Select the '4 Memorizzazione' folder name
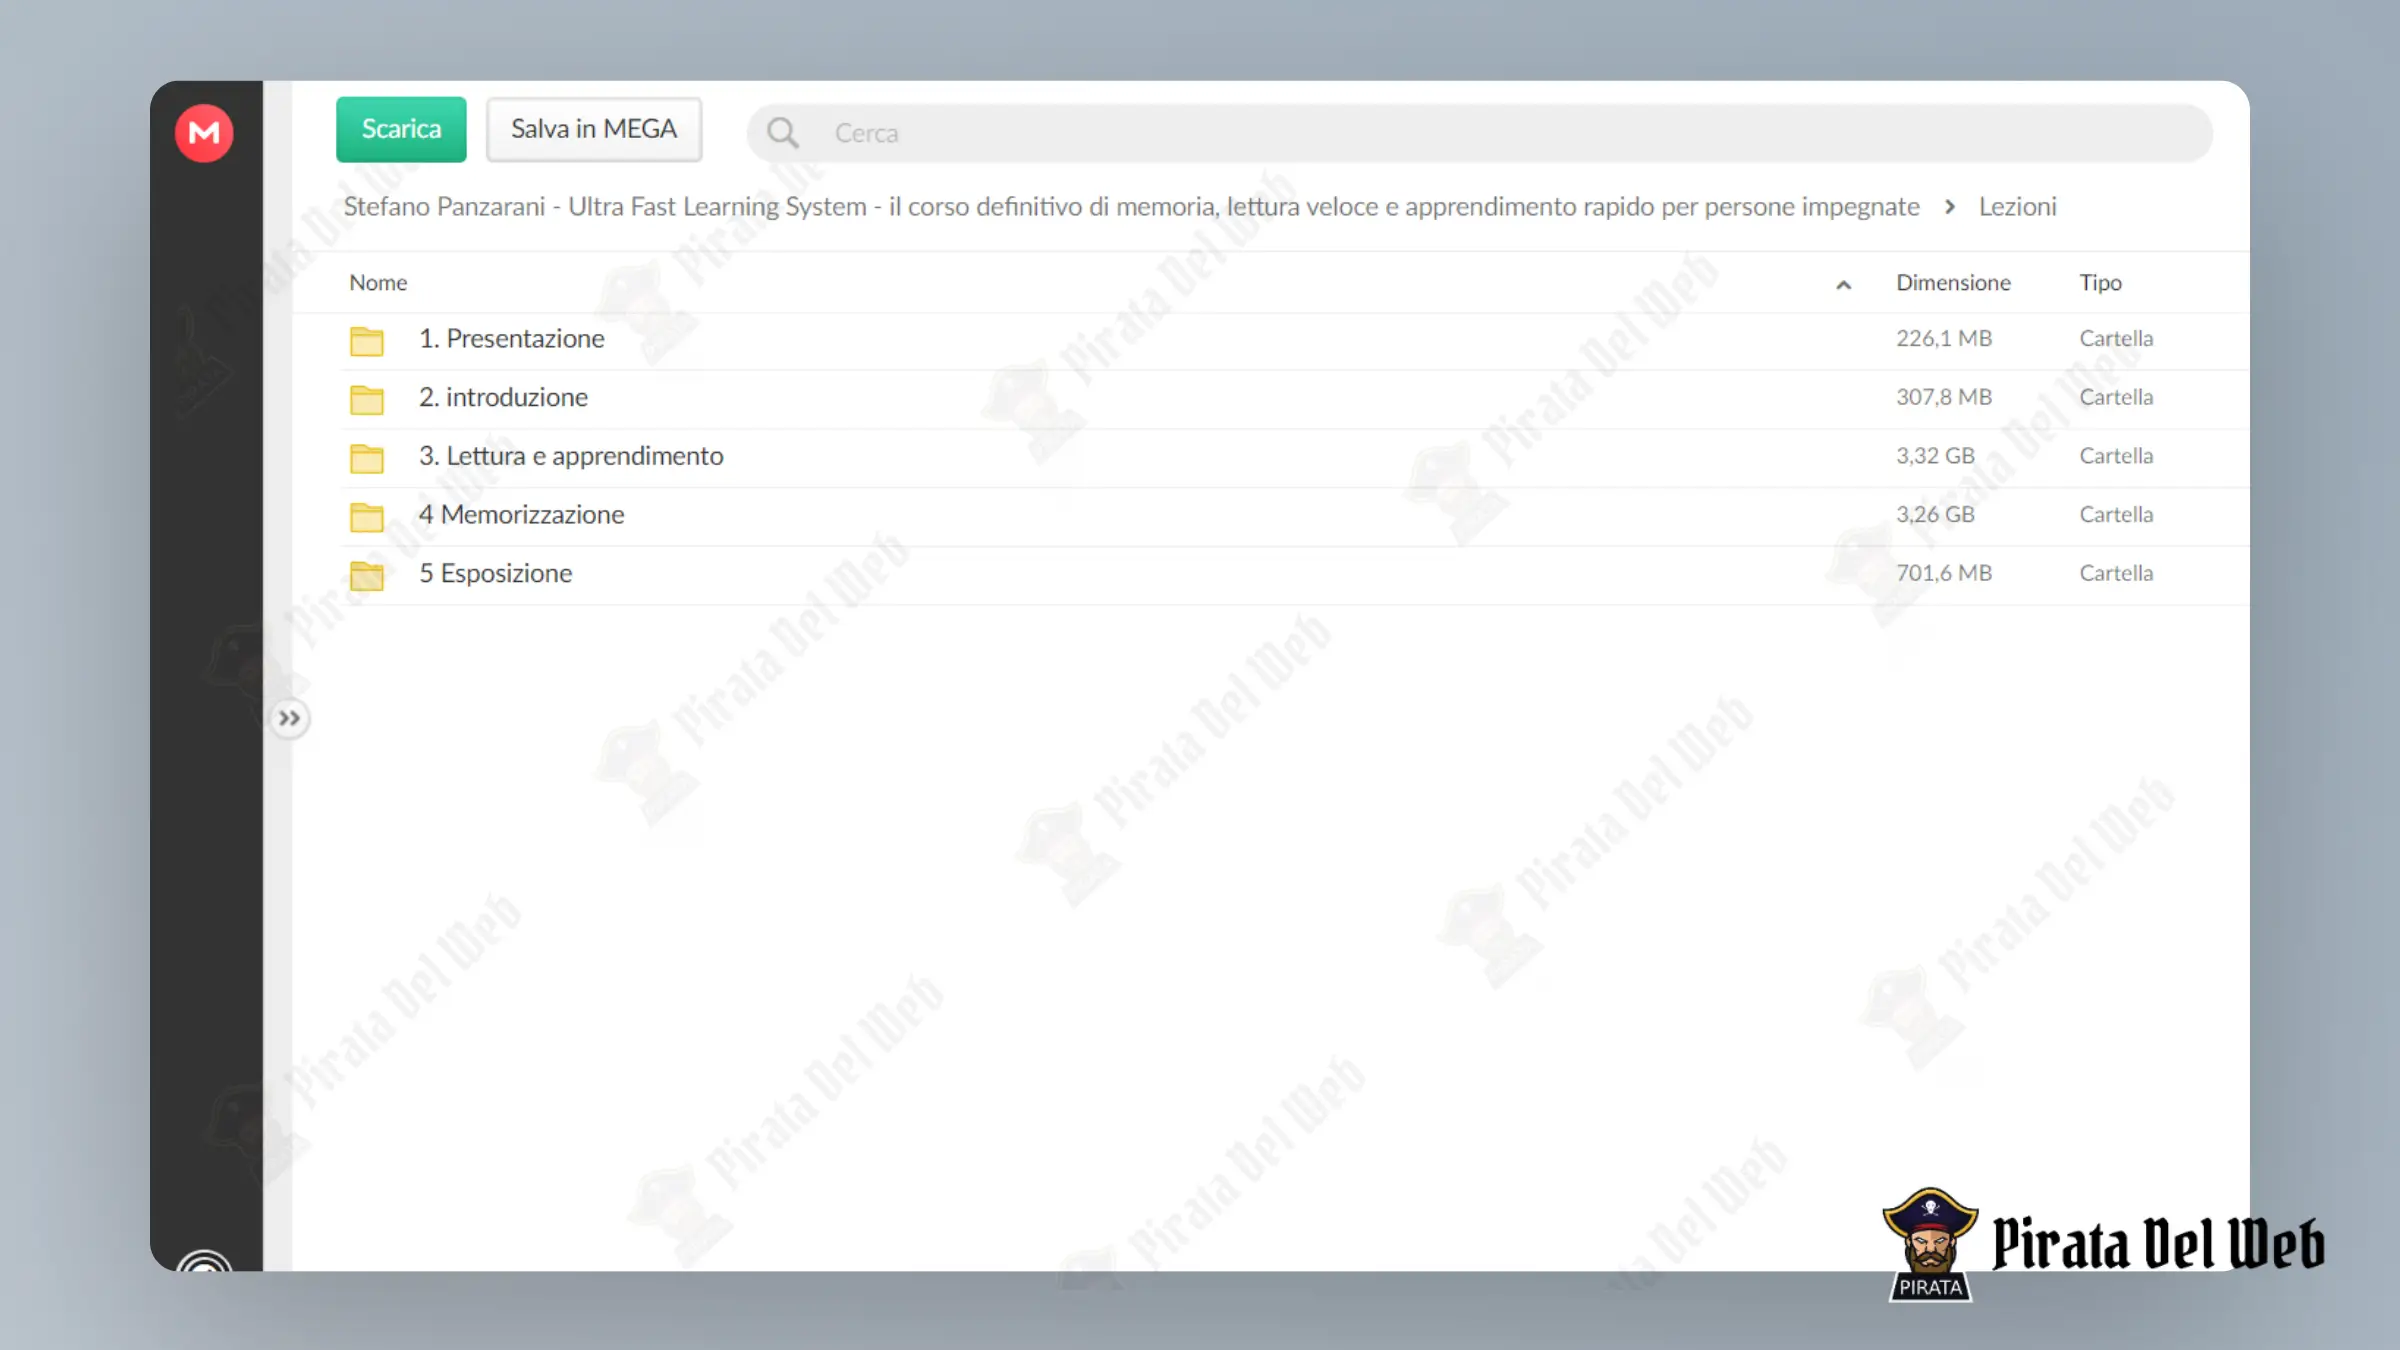Image resolution: width=2400 pixels, height=1350 pixels. click(x=521, y=514)
